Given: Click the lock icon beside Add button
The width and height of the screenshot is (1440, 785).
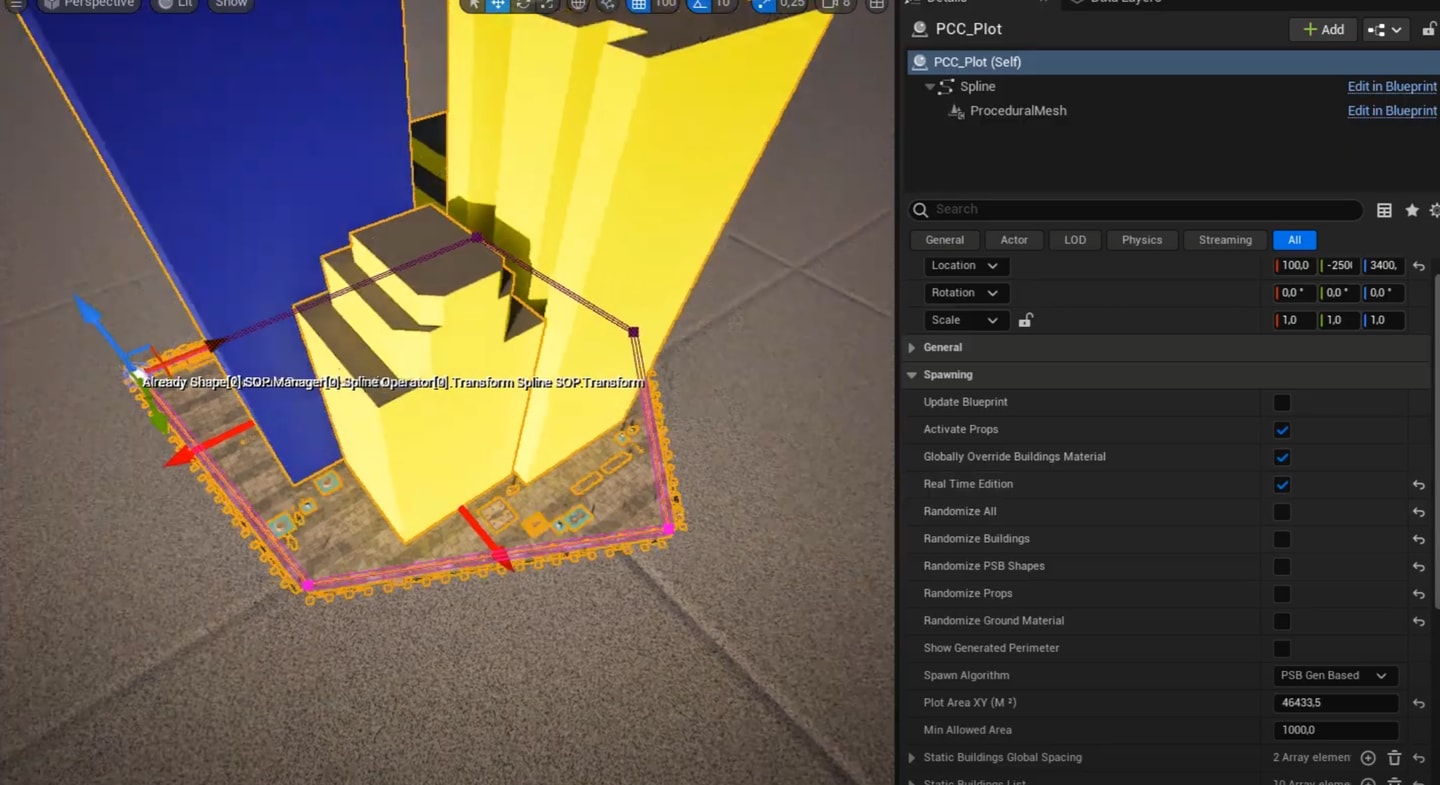Looking at the screenshot, I should point(1429,30).
